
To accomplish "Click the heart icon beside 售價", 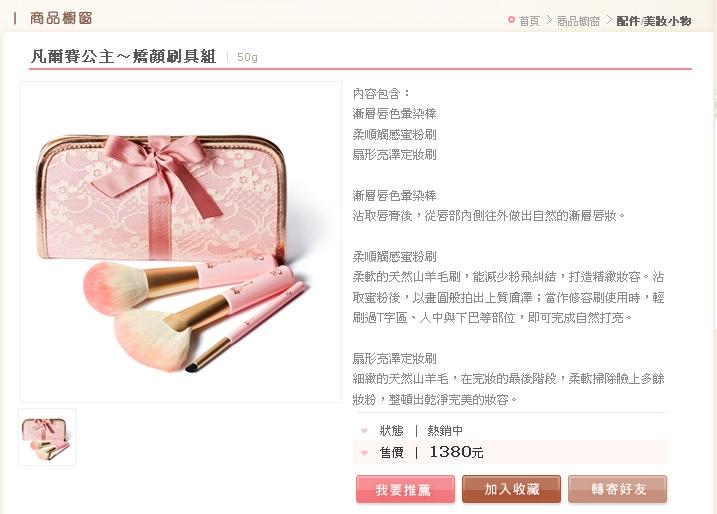I will point(364,453).
